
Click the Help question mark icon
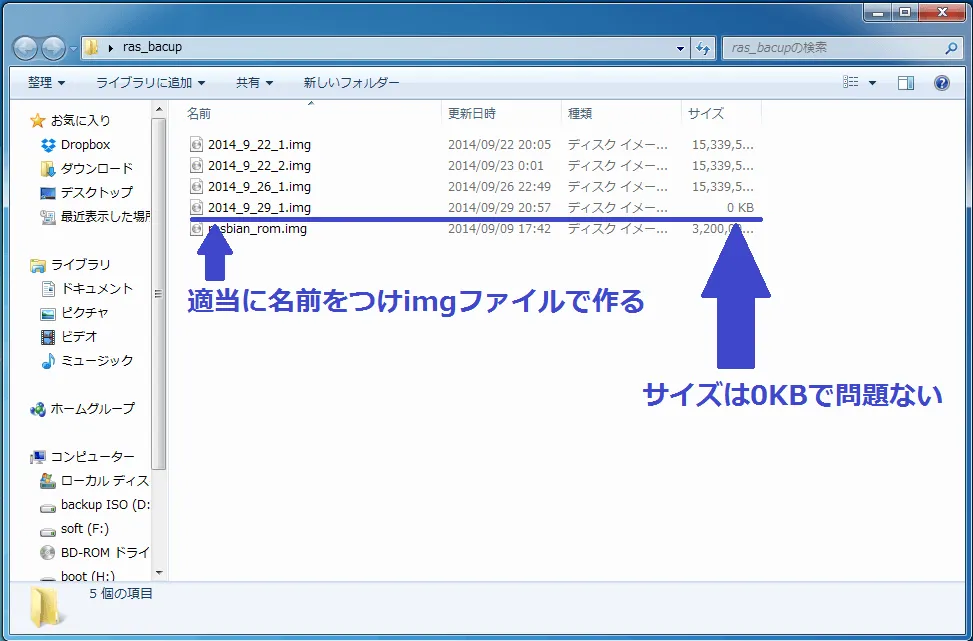point(941,83)
